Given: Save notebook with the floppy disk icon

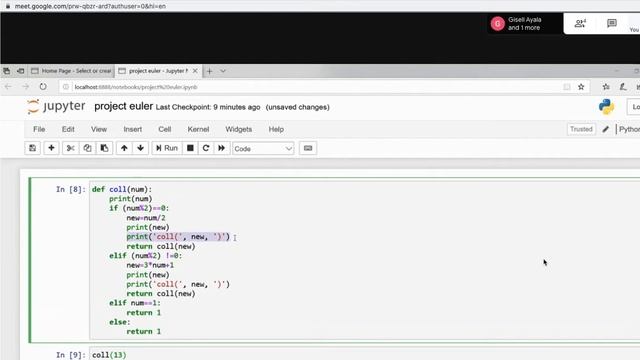Looking at the screenshot, I should click(x=32, y=148).
